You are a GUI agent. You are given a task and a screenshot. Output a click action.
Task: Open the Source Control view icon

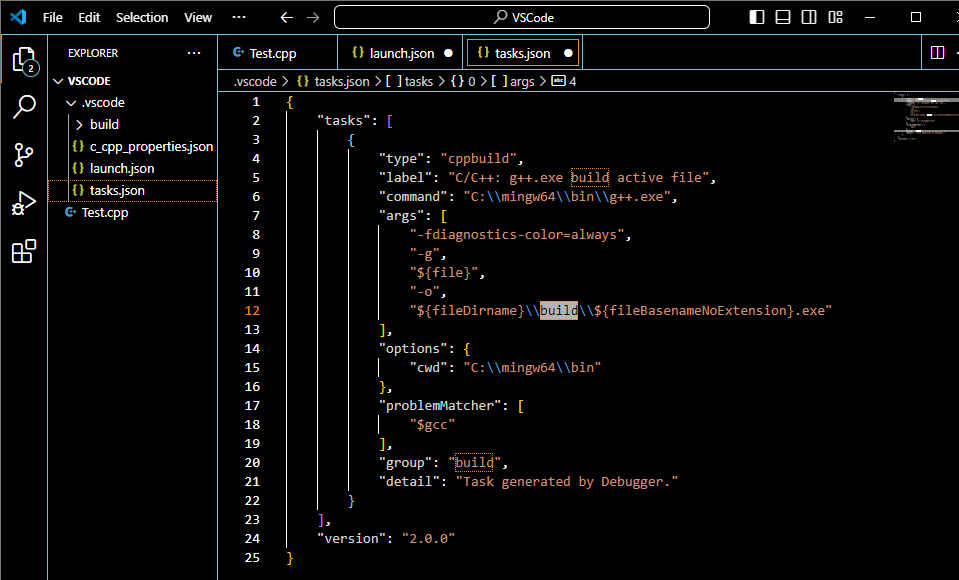click(x=24, y=155)
